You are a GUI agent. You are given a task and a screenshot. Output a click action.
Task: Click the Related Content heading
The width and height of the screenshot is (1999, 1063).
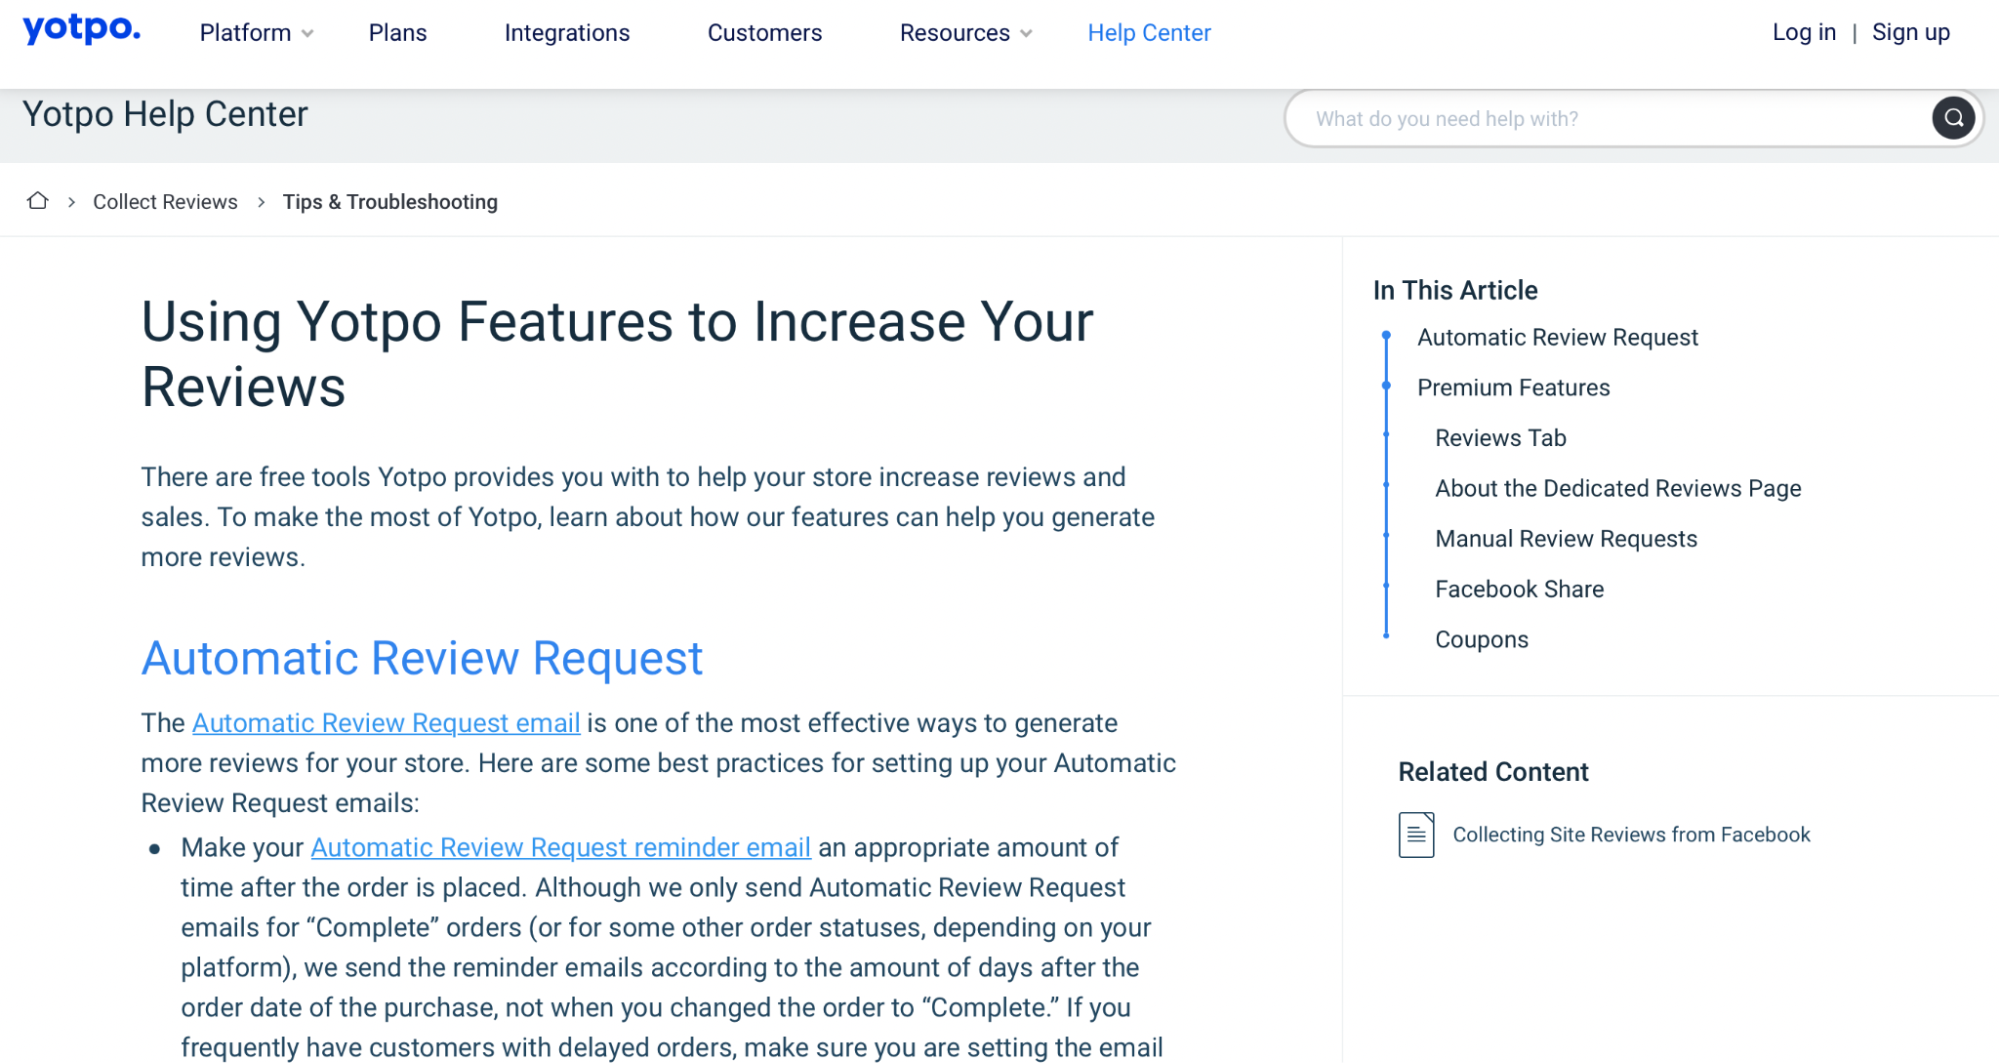1493,772
